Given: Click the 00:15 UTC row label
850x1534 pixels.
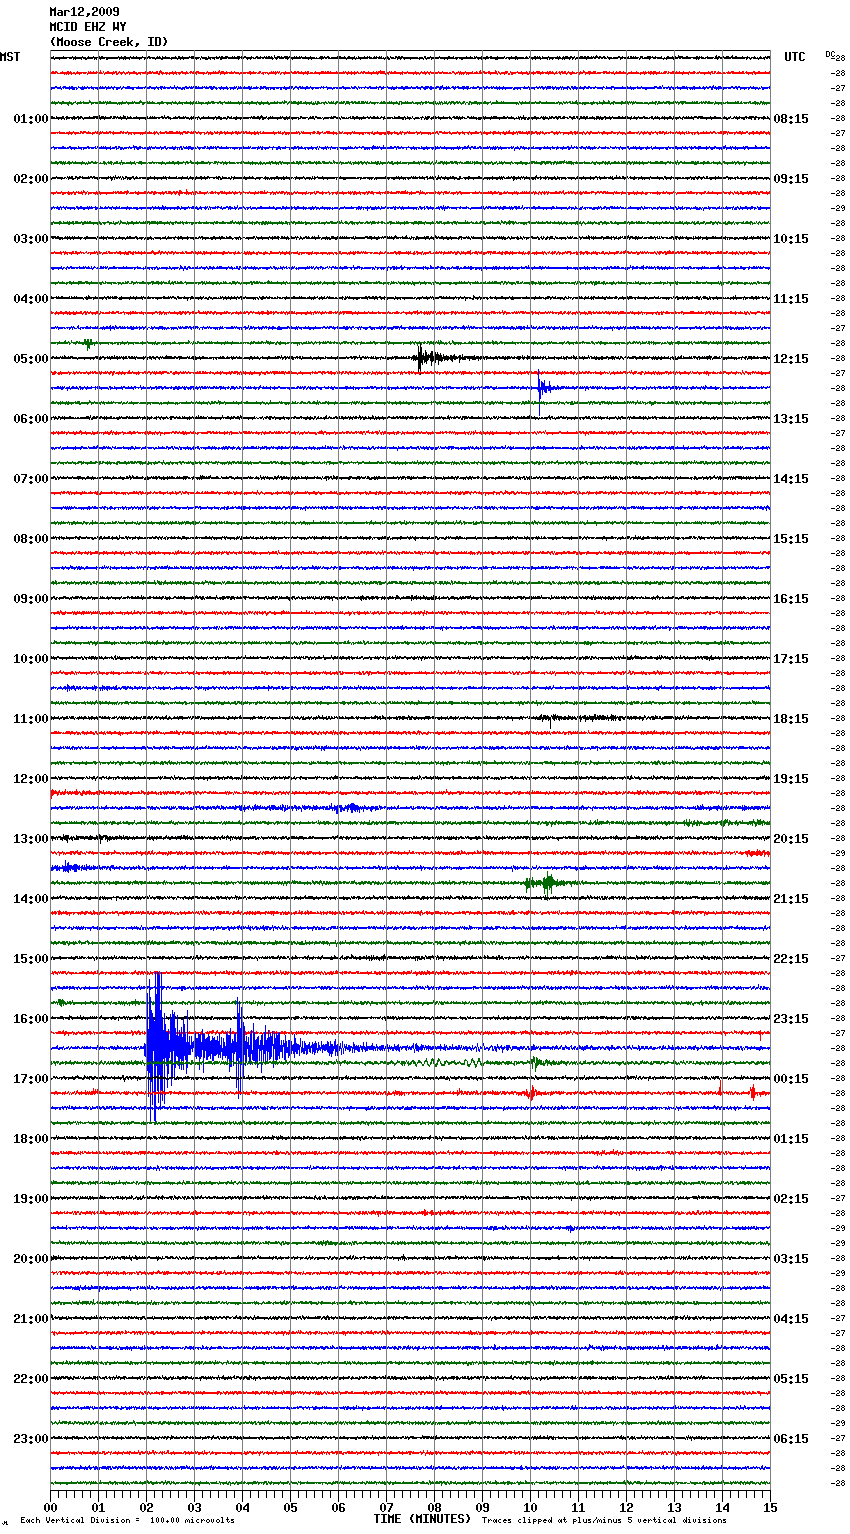Looking at the screenshot, I should [x=791, y=1079].
